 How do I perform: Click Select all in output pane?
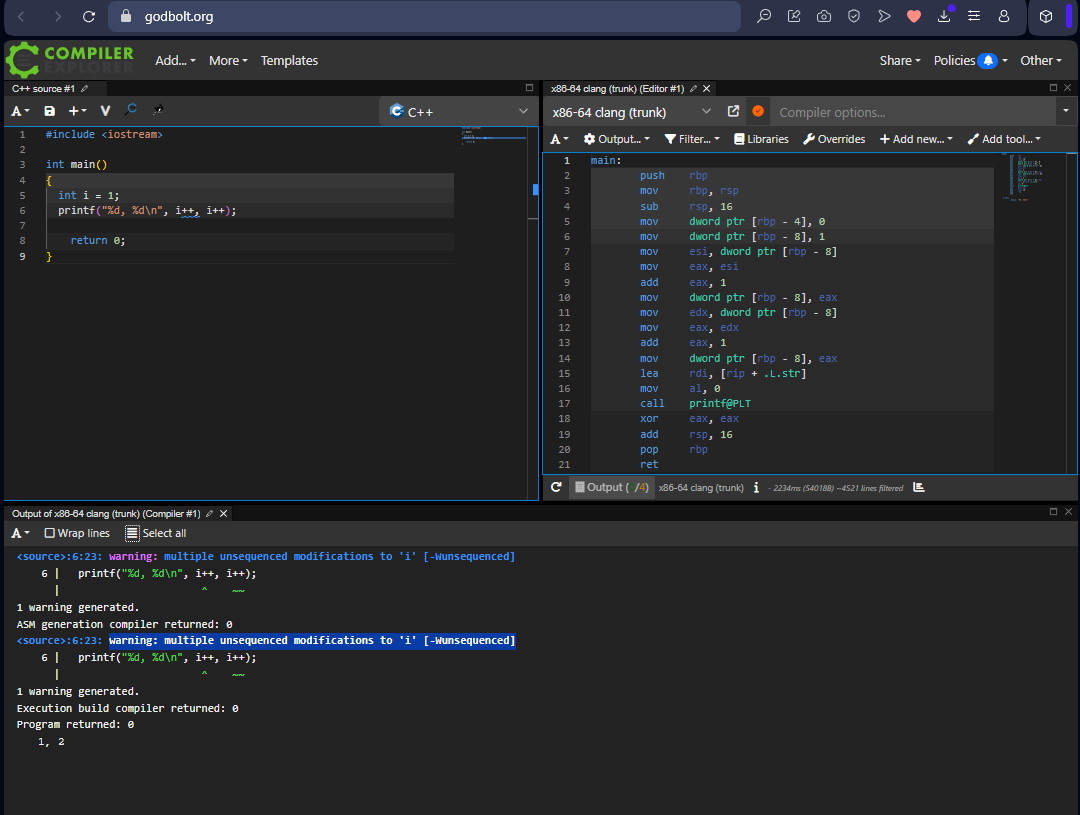pos(156,533)
